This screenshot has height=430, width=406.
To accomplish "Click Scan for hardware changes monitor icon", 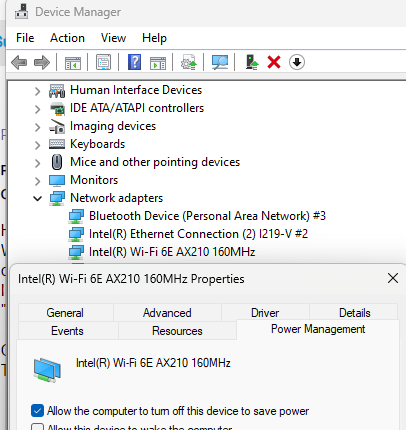I will (x=220, y=62).
